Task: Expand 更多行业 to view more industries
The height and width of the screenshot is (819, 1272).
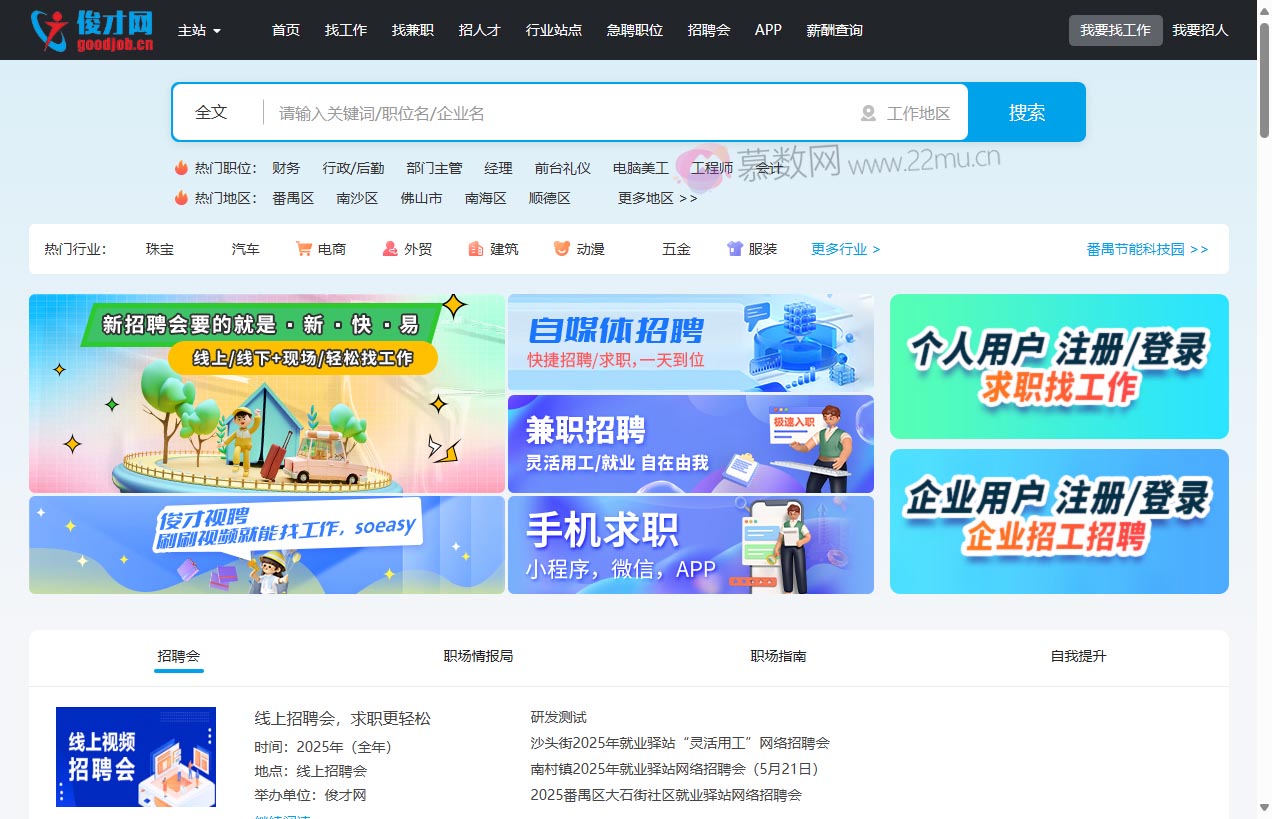Action: pos(845,249)
